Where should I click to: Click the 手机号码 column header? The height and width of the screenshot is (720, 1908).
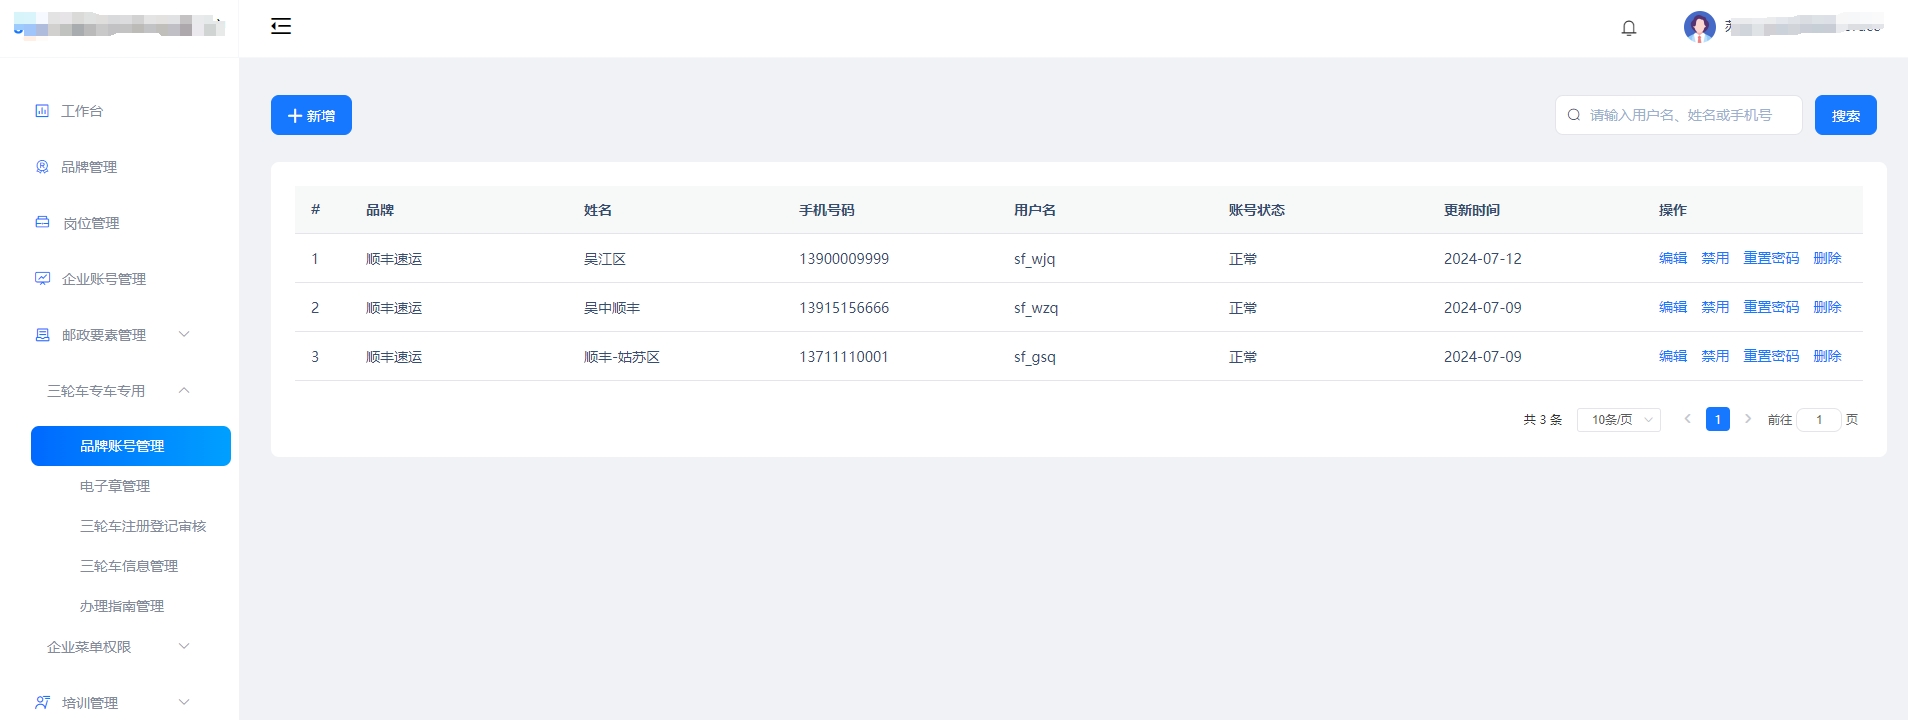pyautogui.click(x=827, y=210)
